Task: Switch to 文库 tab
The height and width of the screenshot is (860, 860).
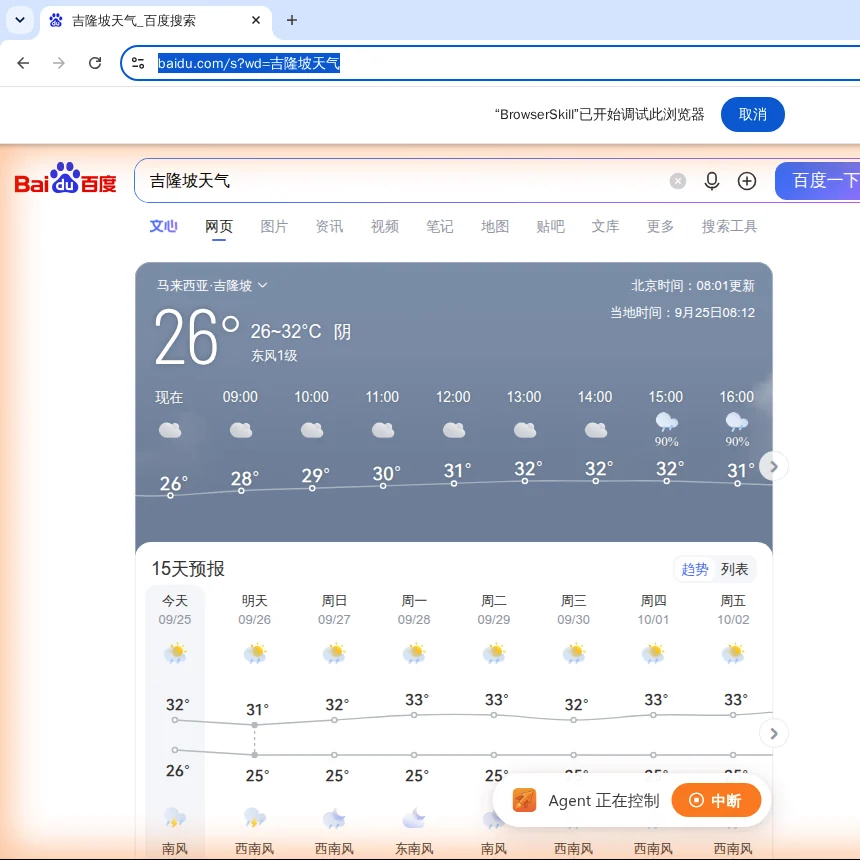Action: [605, 226]
